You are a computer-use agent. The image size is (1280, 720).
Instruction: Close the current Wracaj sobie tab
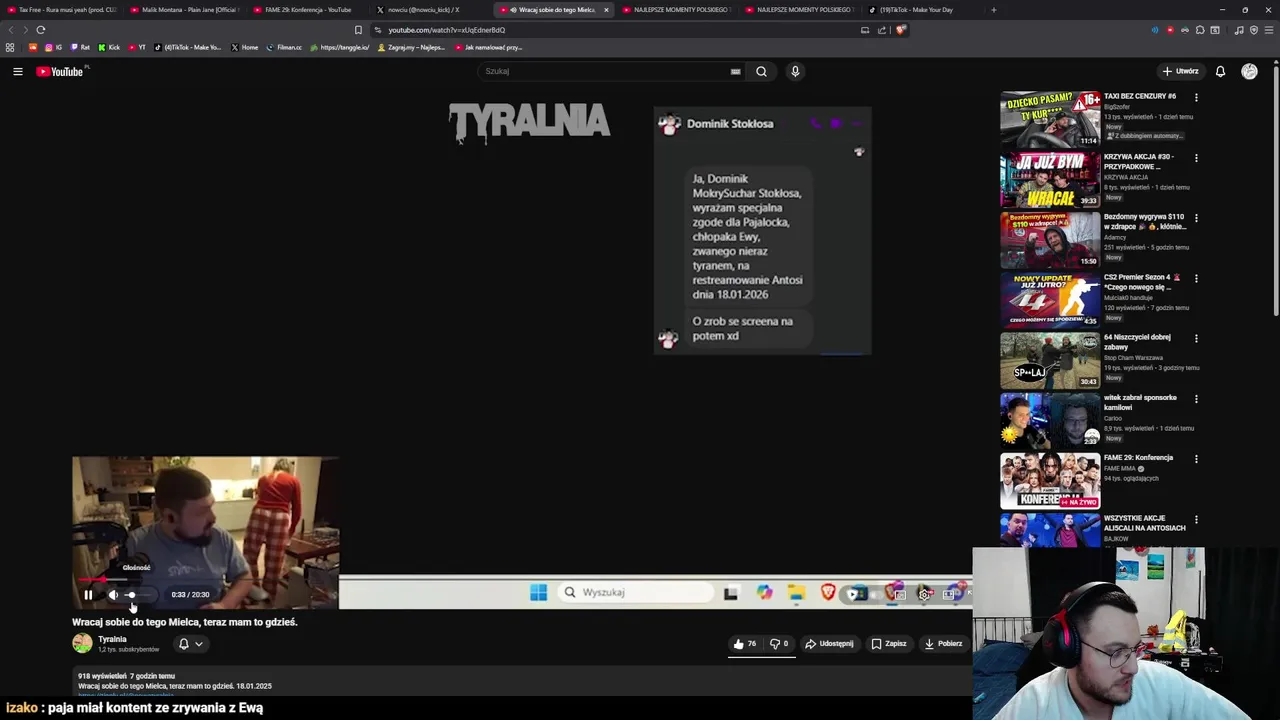click(x=606, y=10)
